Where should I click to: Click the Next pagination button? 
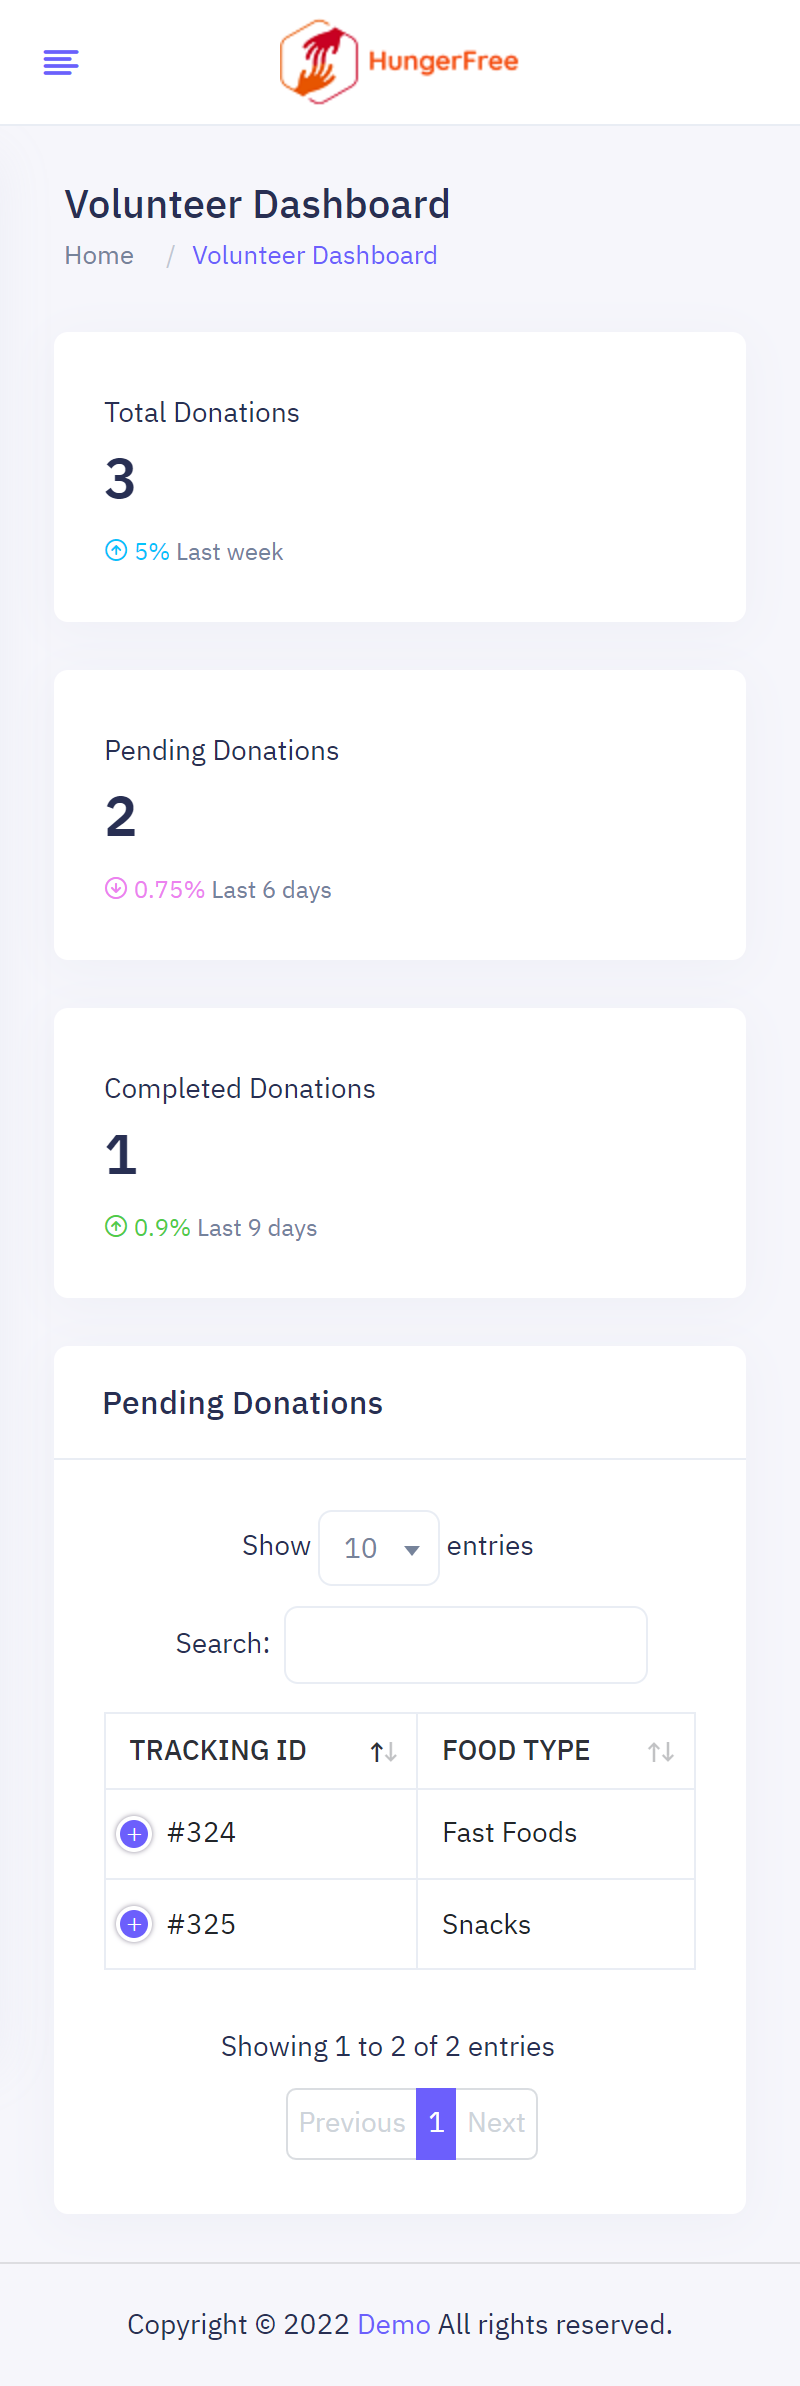pos(496,2123)
